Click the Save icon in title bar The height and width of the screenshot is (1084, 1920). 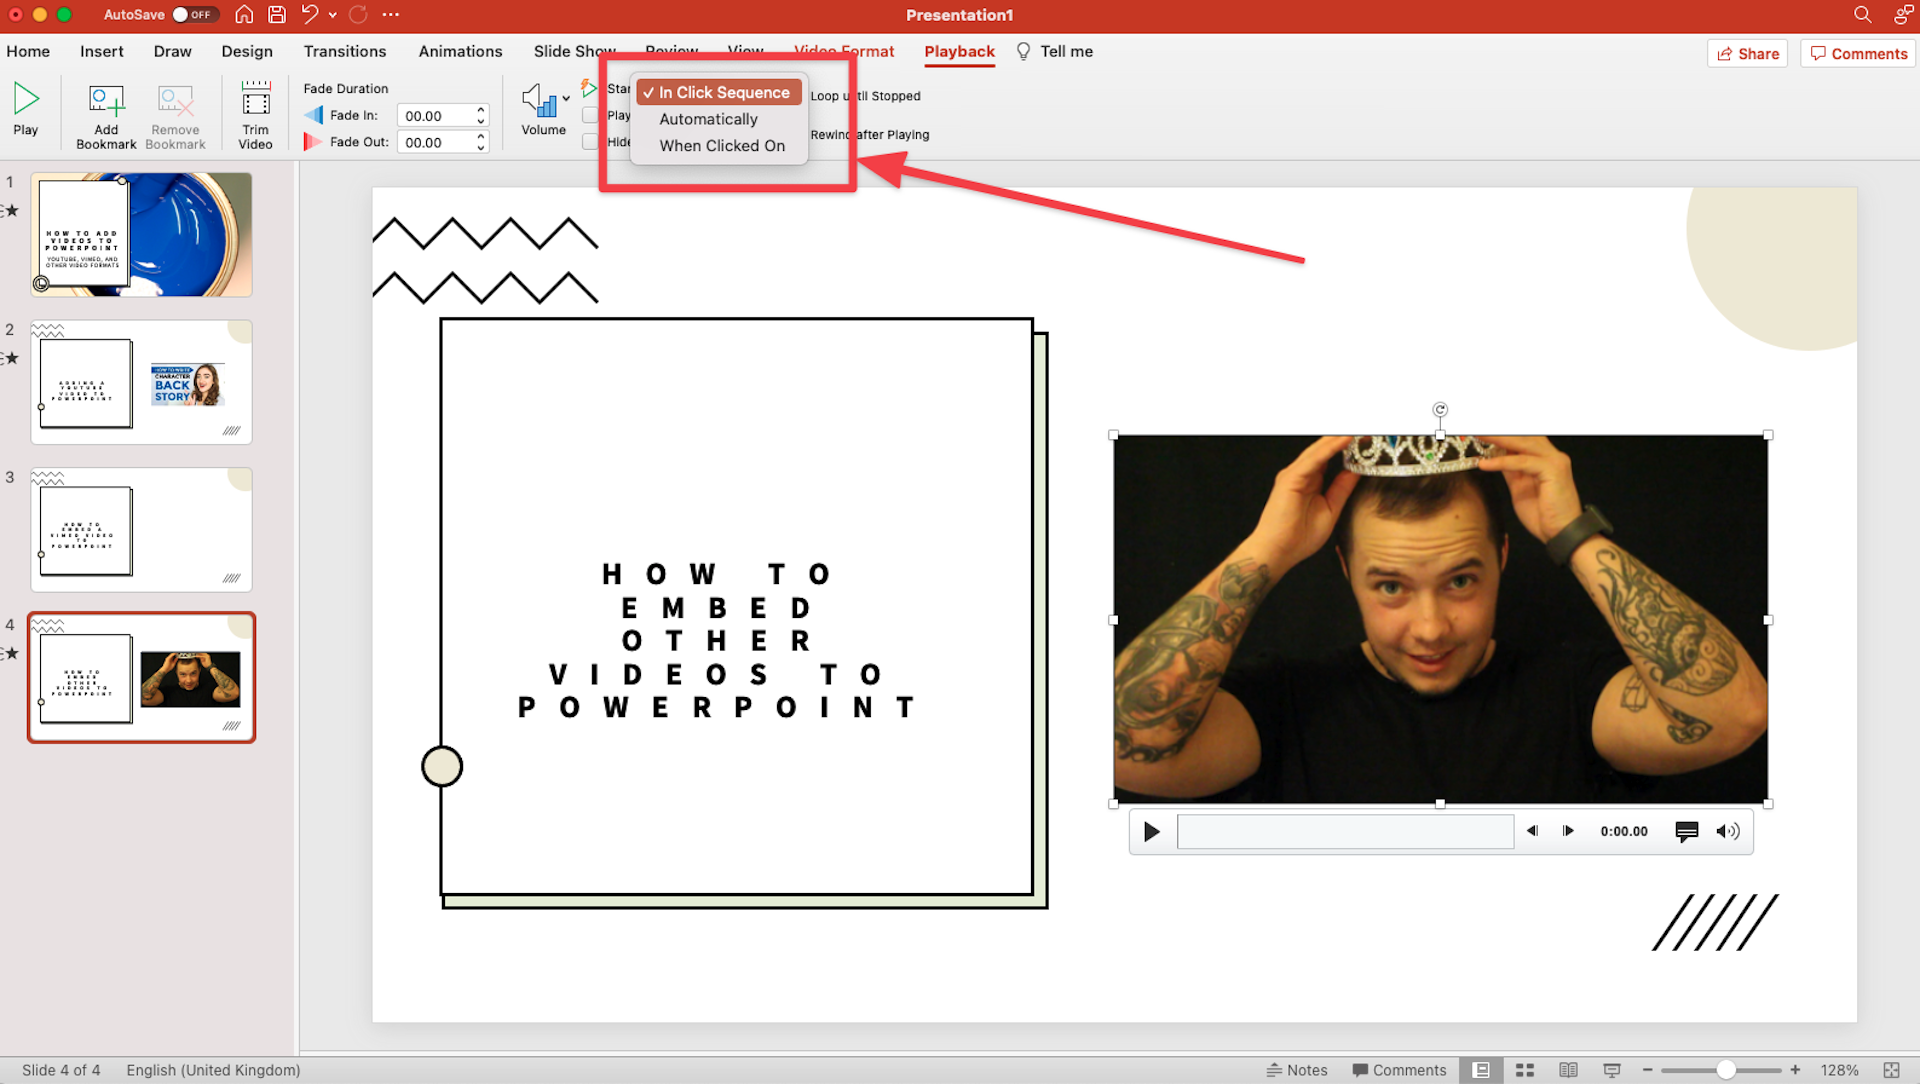point(277,15)
